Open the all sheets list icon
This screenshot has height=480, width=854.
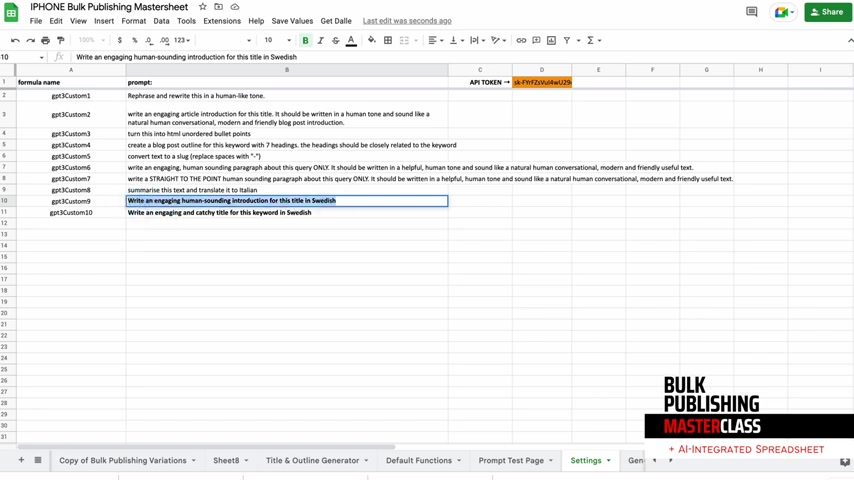point(38,460)
